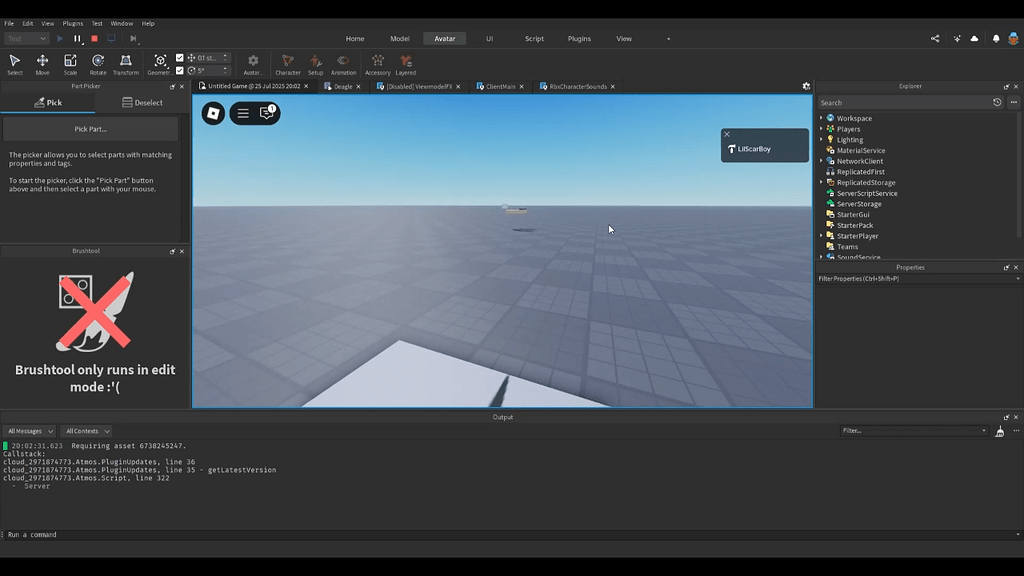This screenshot has height=576, width=1024.
Task: Select LilScarBoy in the player list
Action: [x=754, y=149]
